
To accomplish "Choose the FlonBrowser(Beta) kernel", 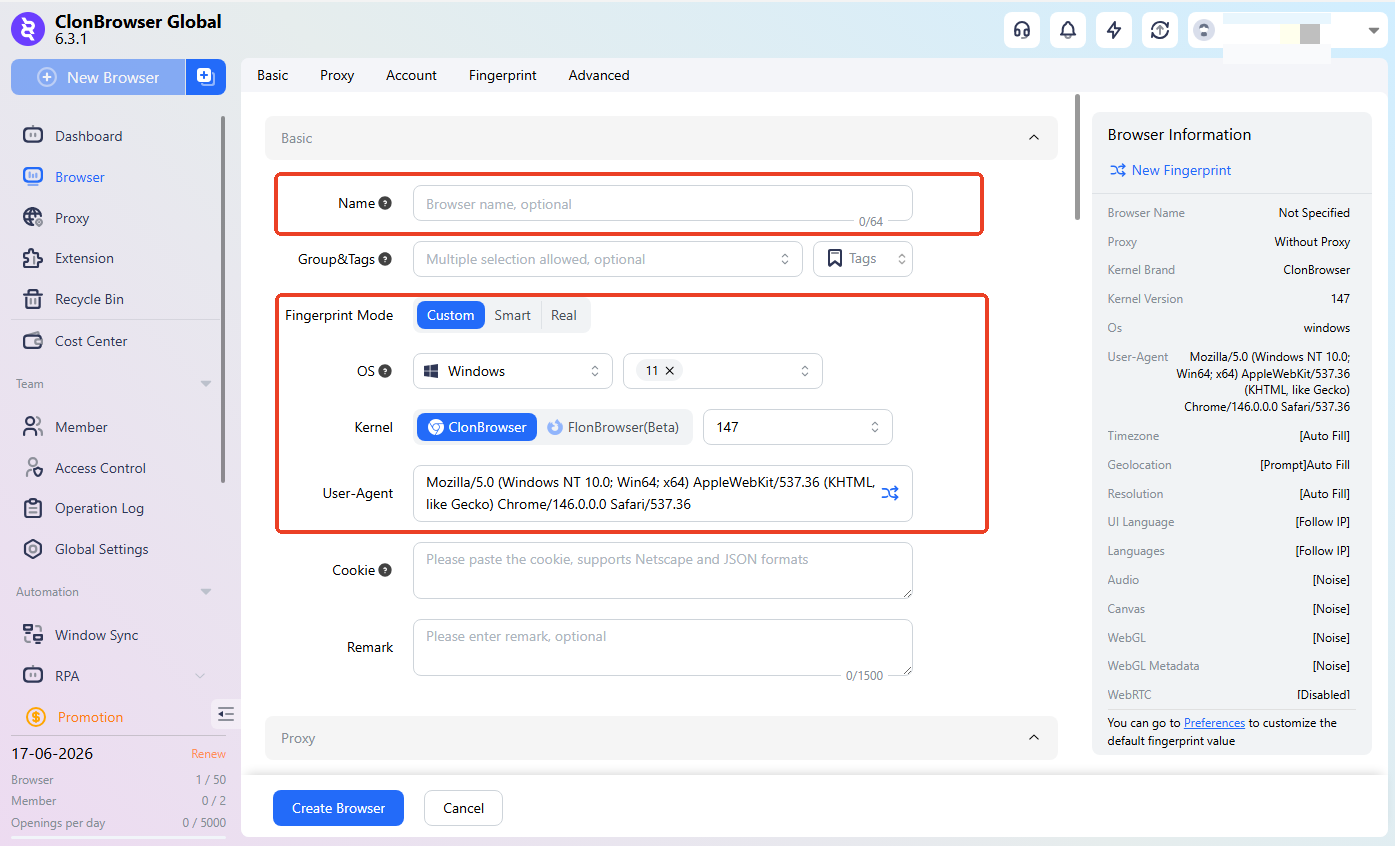I will [614, 427].
